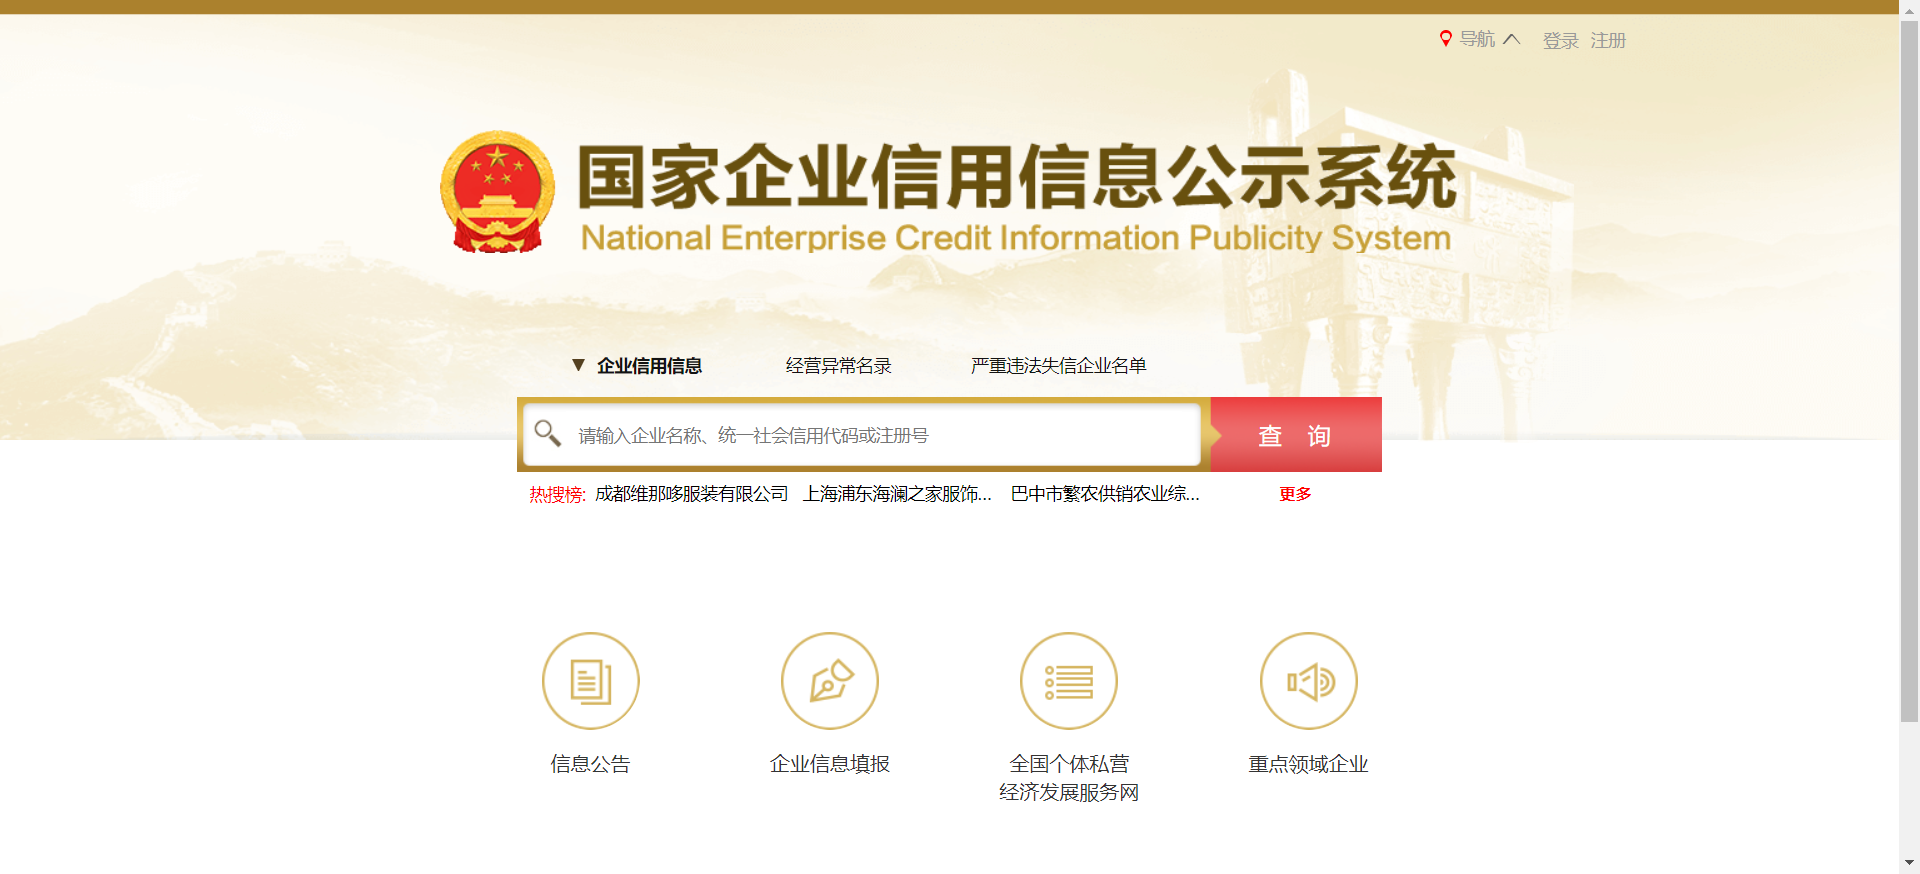Switch to the 严重违法失信企业名单 tab
This screenshot has height=874, width=1920.
[1058, 366]
